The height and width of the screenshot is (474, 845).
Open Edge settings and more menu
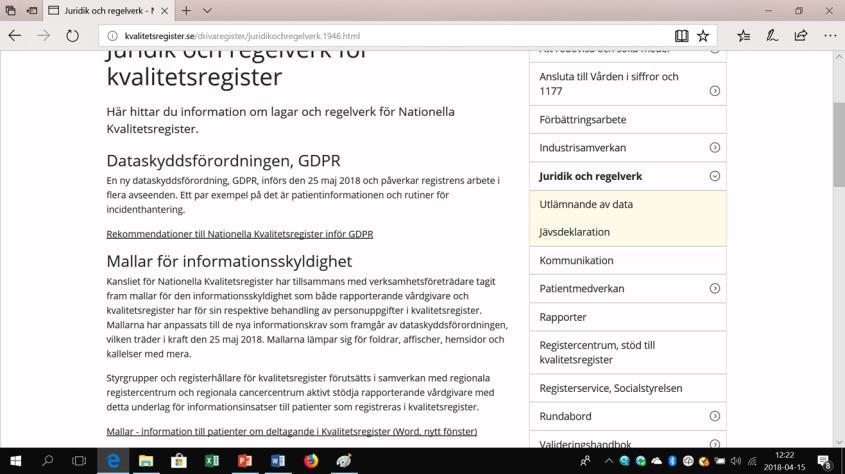[x=830, y=36]
